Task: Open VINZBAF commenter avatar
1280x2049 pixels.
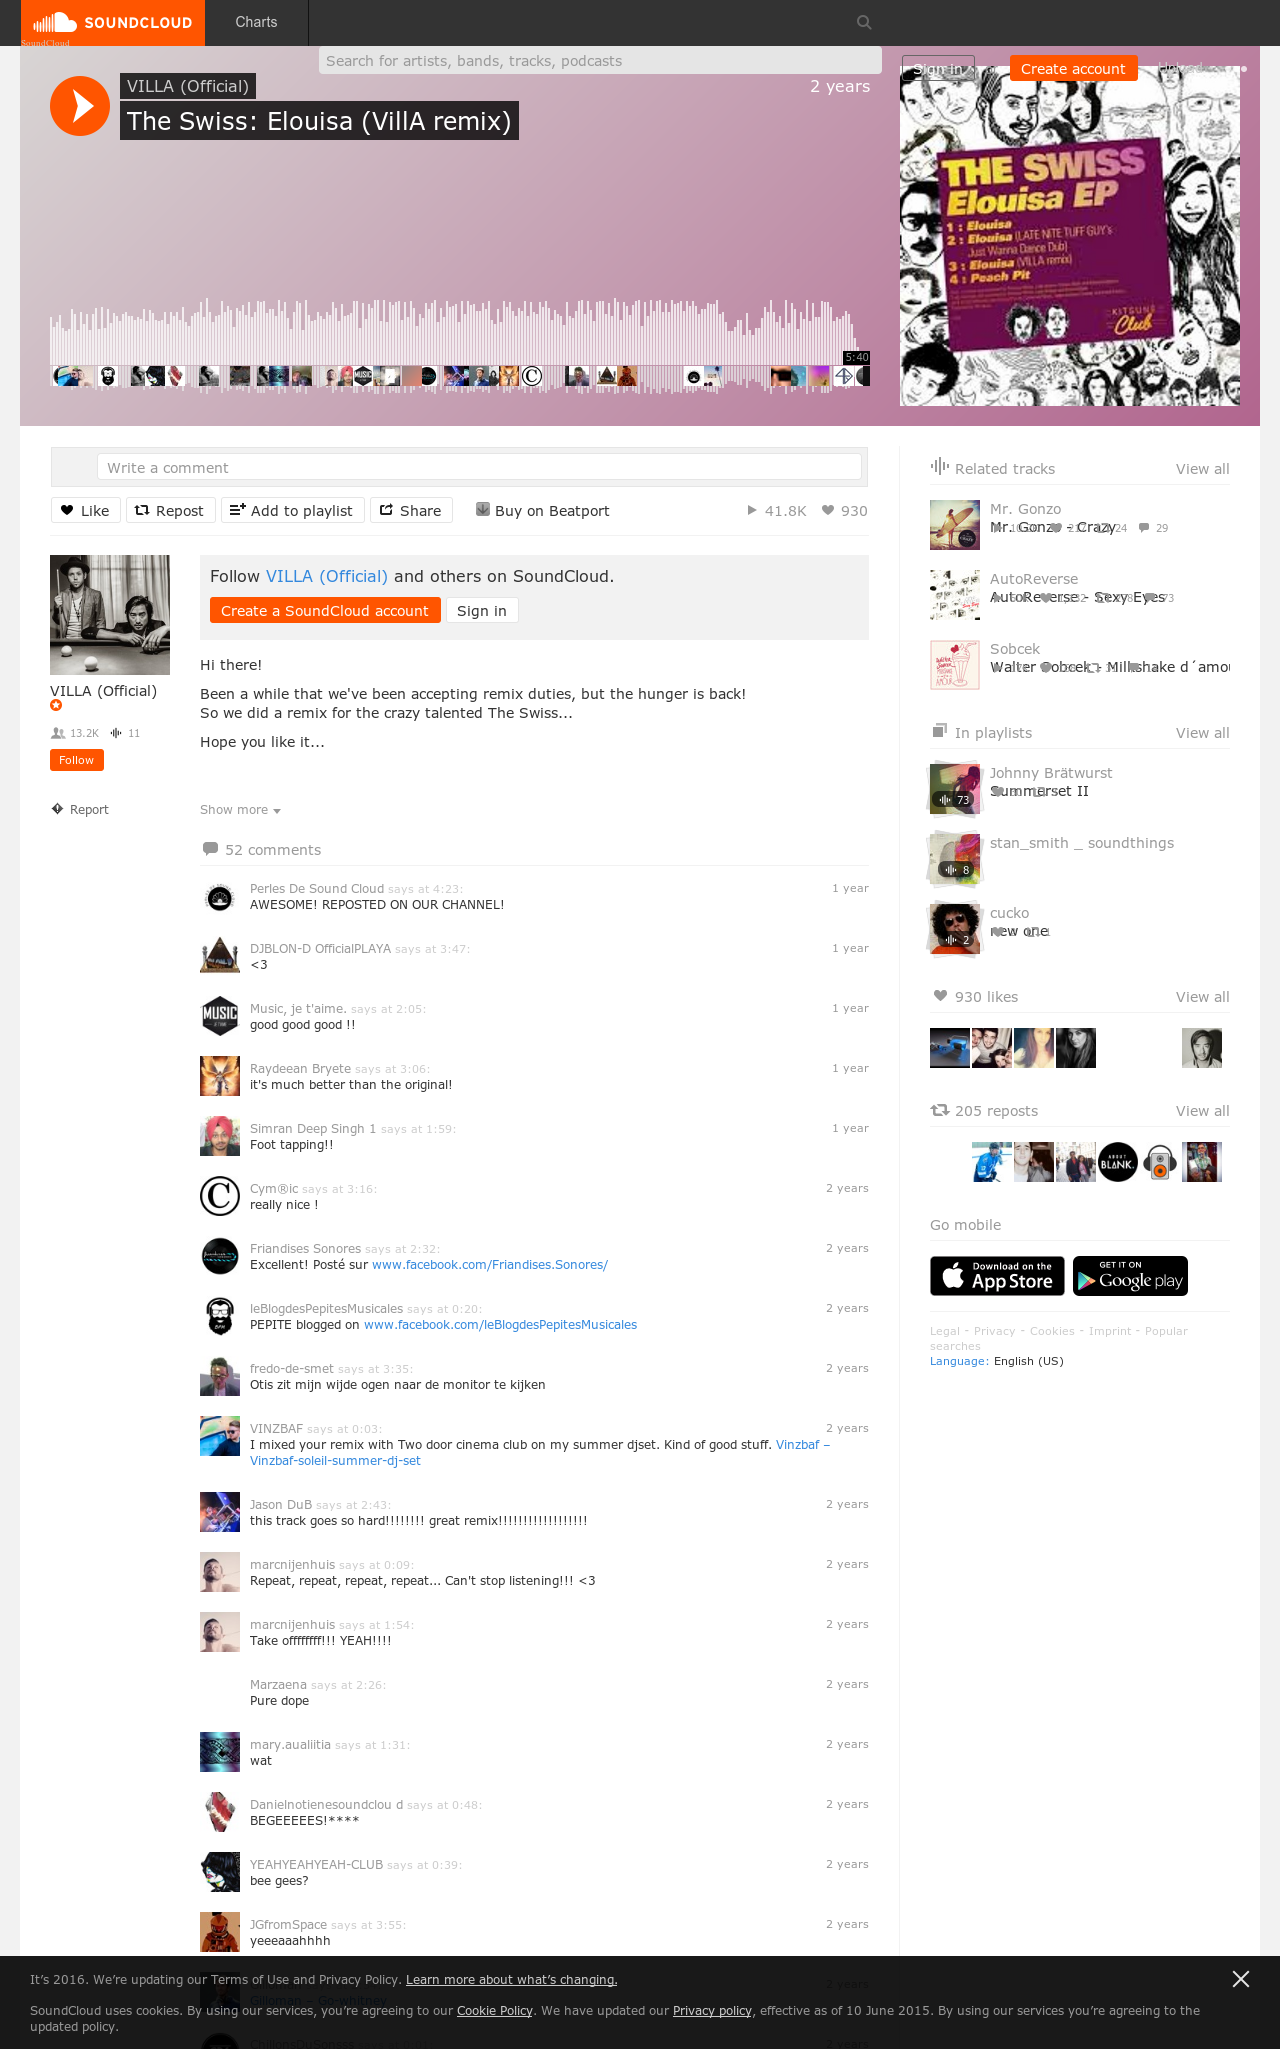Action: 220,1437
